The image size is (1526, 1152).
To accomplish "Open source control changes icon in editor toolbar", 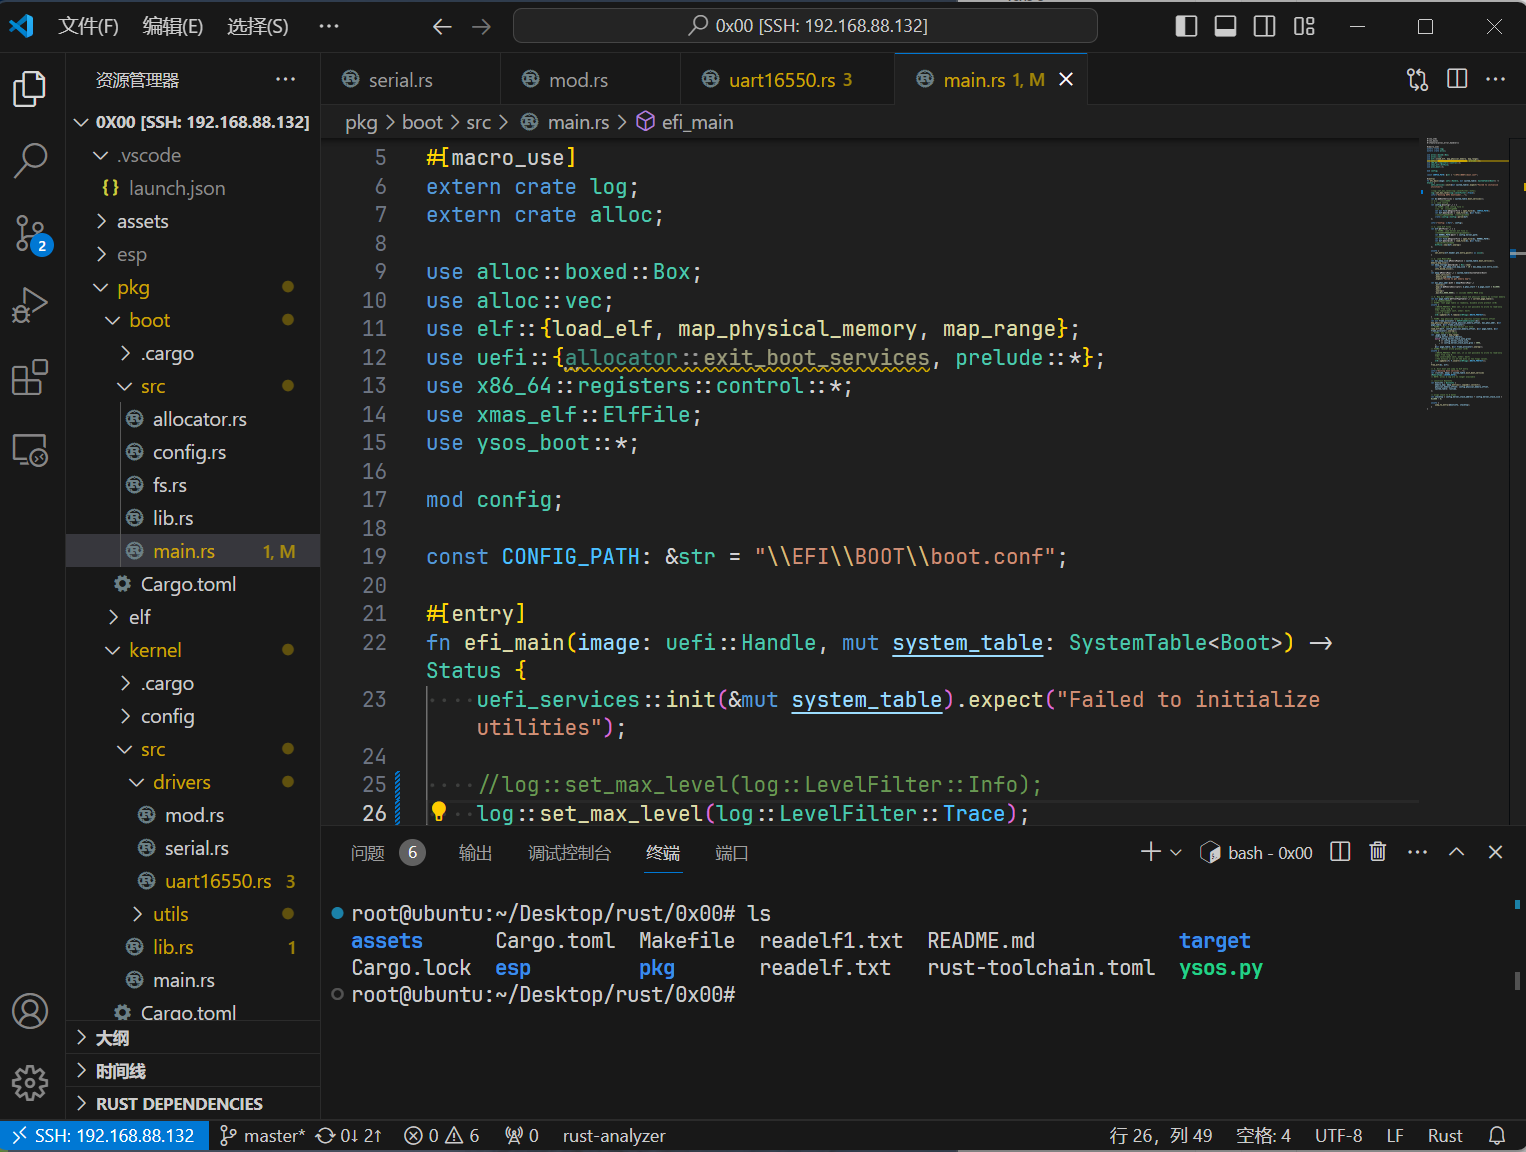I will 1417,79.
